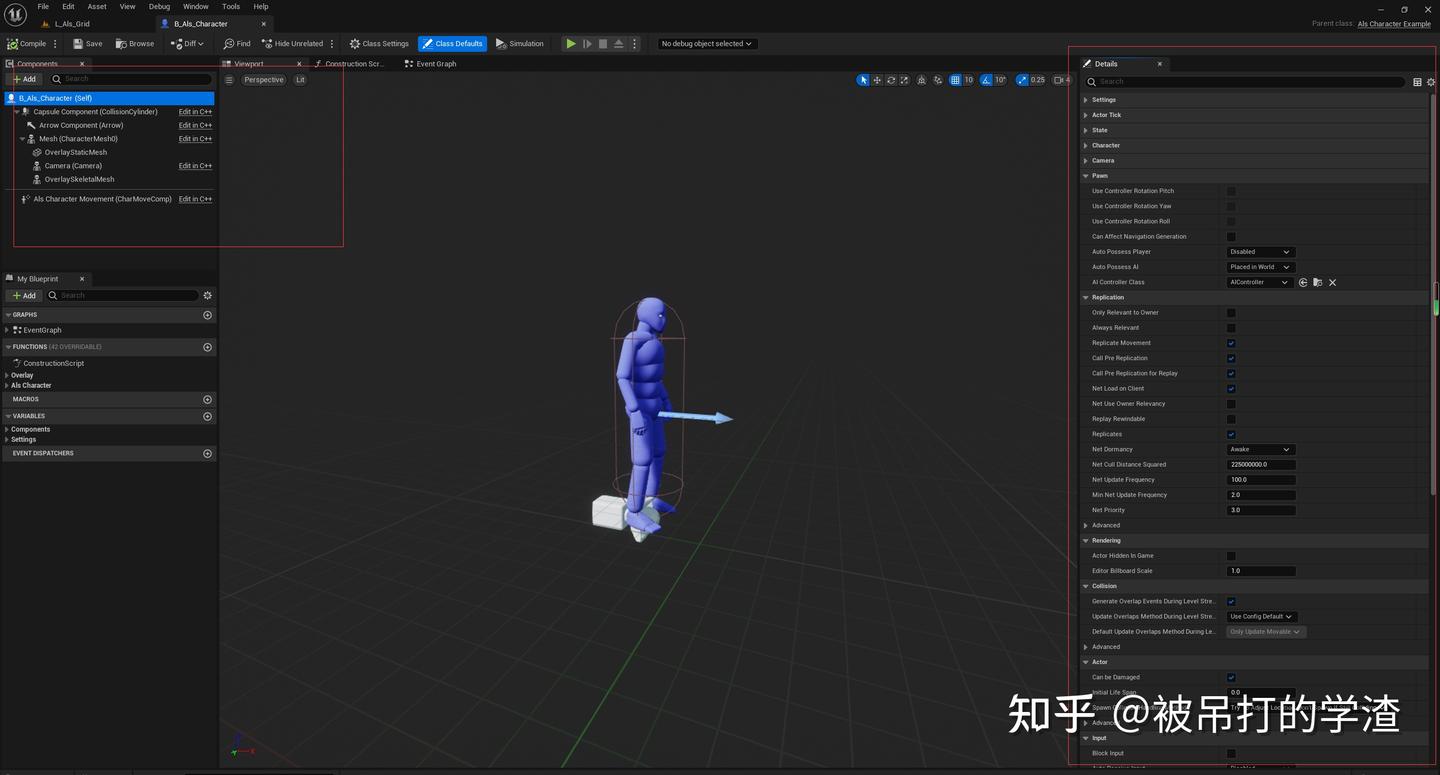The image size is (1440, 775).
Task: Edit the Net Priority value field
Action: [1260, 510]
